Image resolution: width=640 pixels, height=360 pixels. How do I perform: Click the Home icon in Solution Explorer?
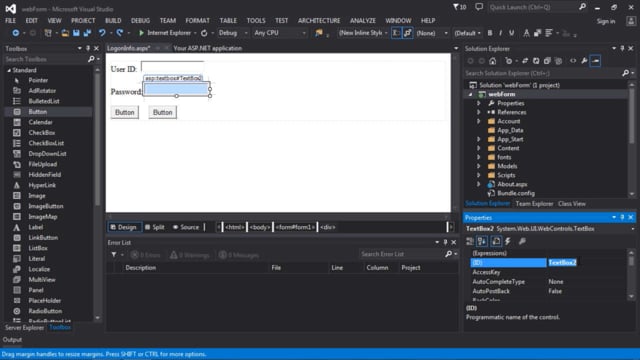click(x=493, y=61)
